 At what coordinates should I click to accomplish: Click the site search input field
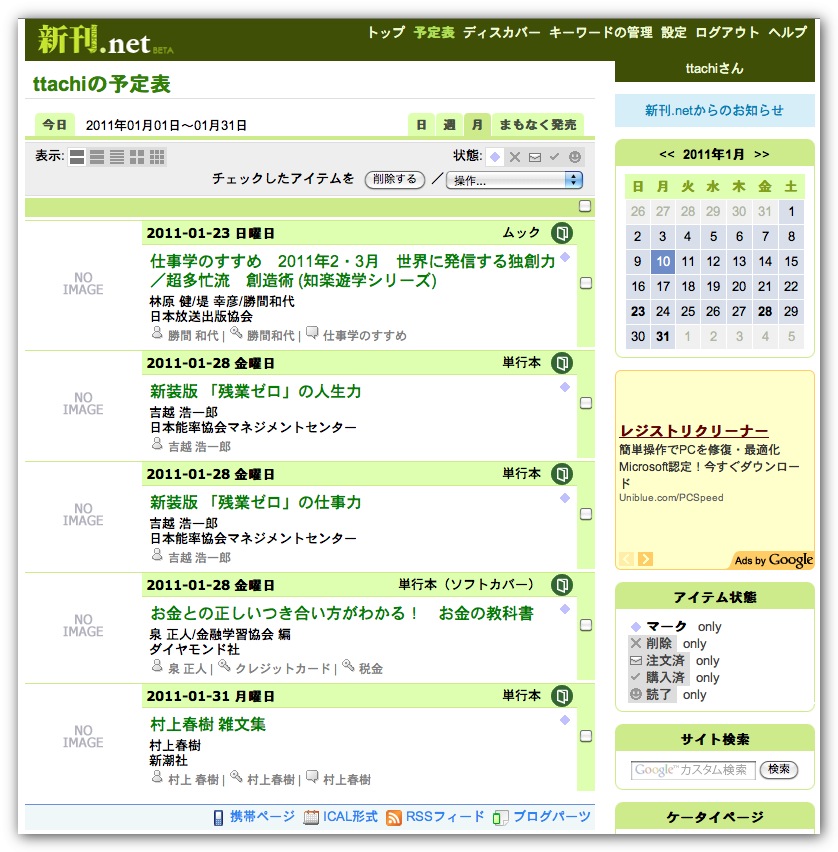tap(692, 770)
